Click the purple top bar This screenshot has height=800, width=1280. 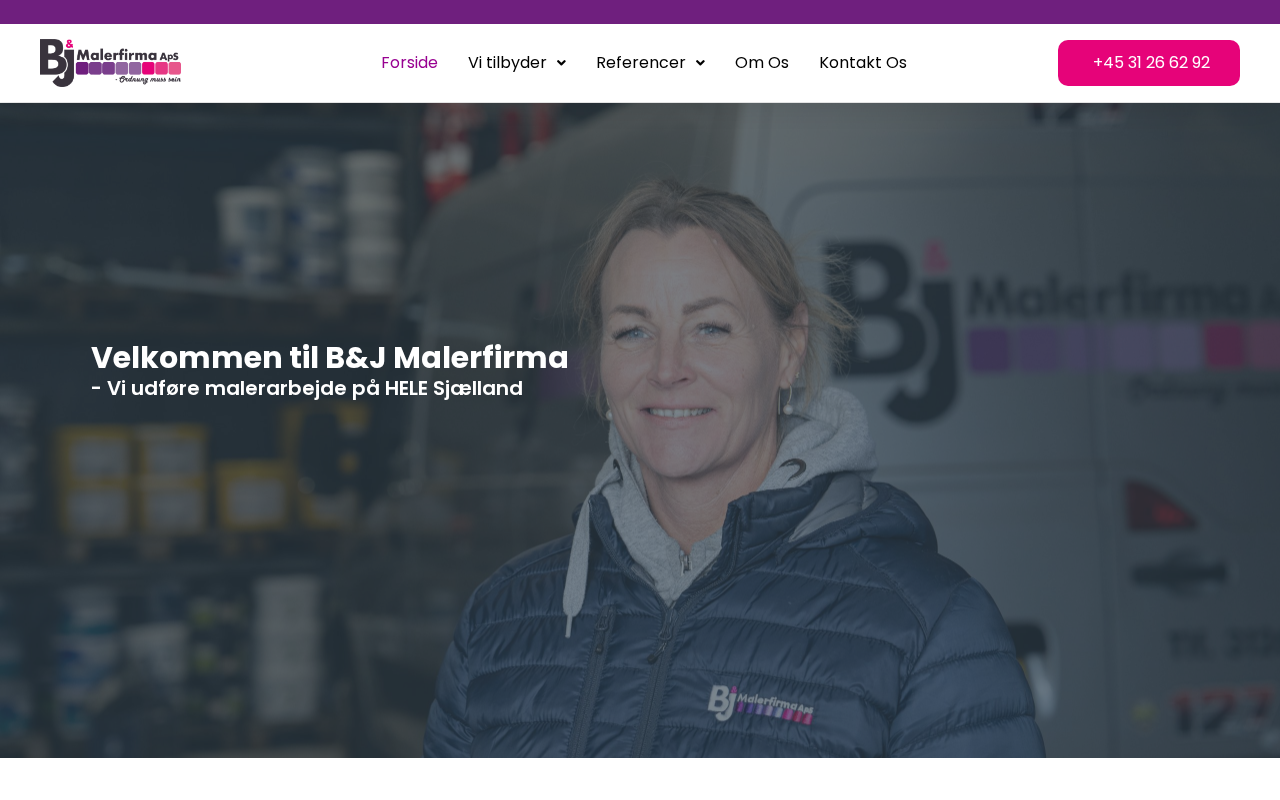pyautogui.click(x=640, y=12)
